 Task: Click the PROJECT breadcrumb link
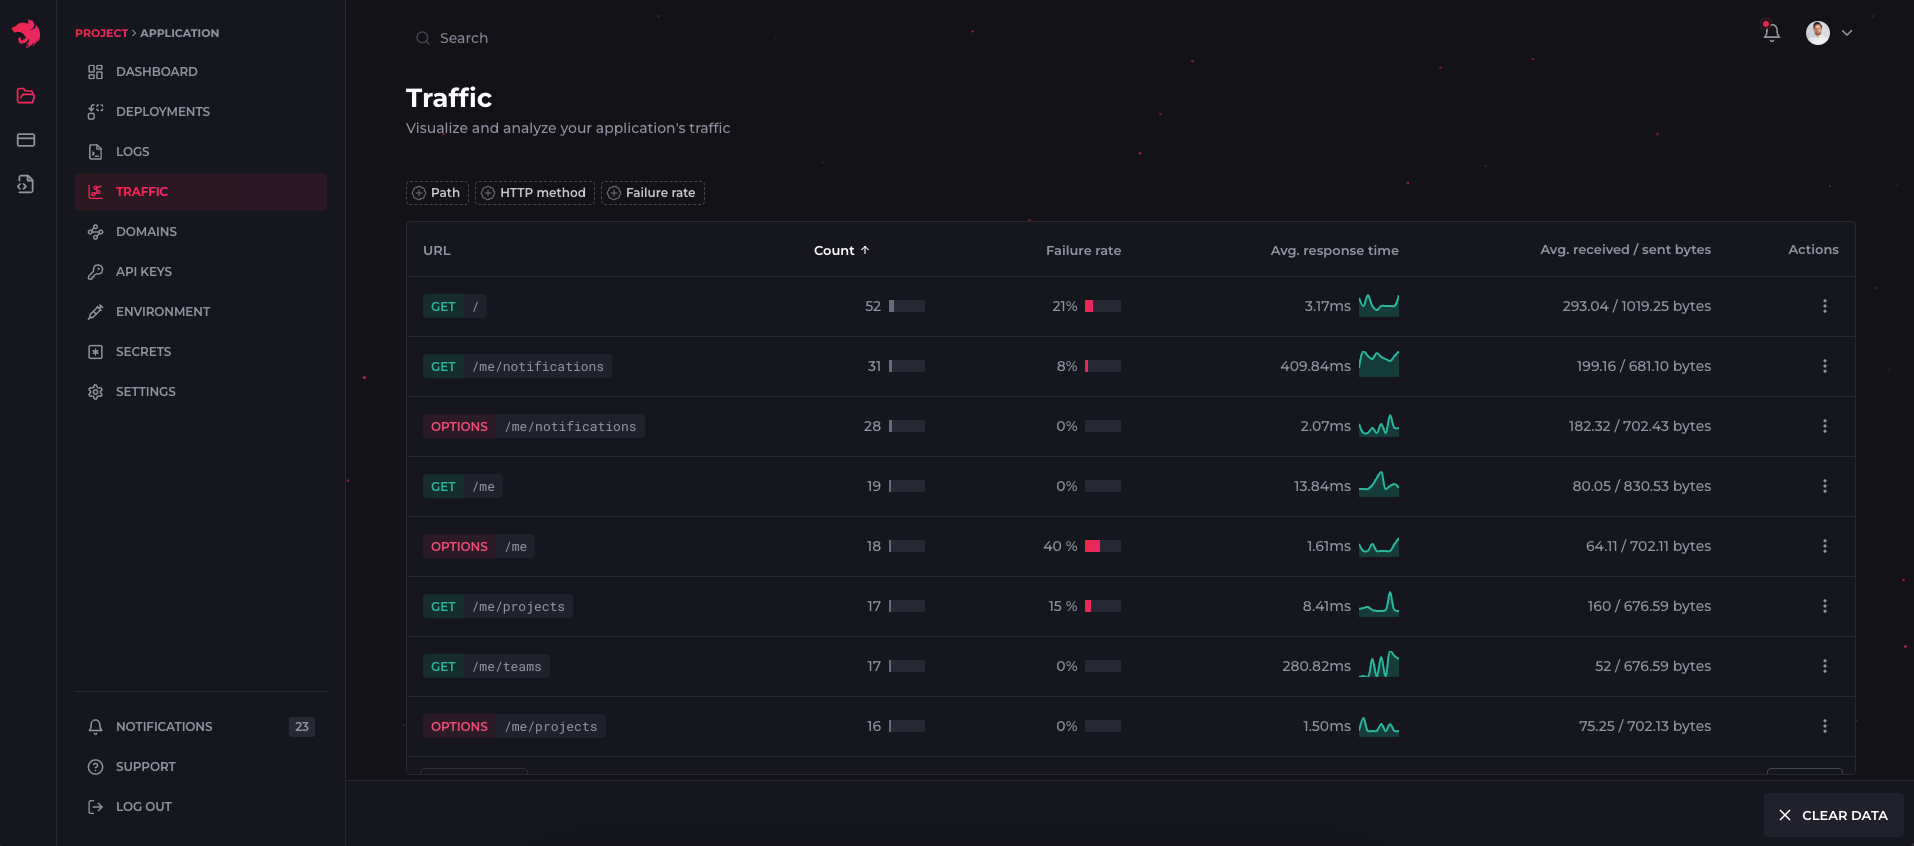[101, 33]
